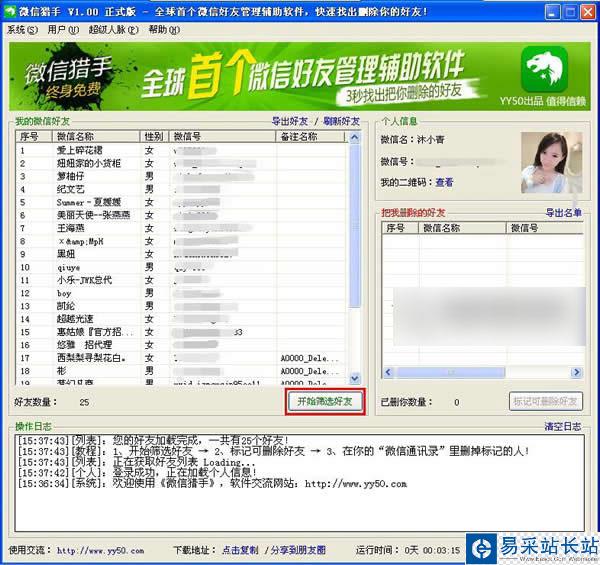Minimize the 微信猎手 window
This screenshot has height=565, width=600.
552,12
